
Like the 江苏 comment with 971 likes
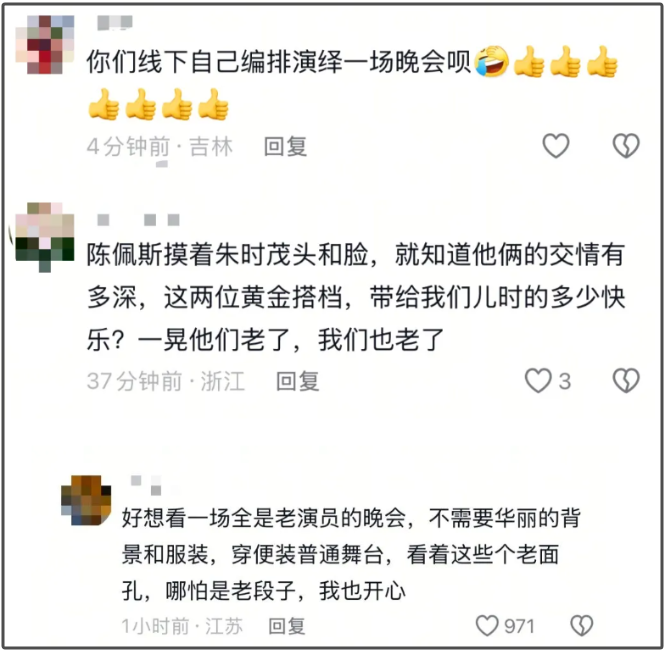coord(487,626)
